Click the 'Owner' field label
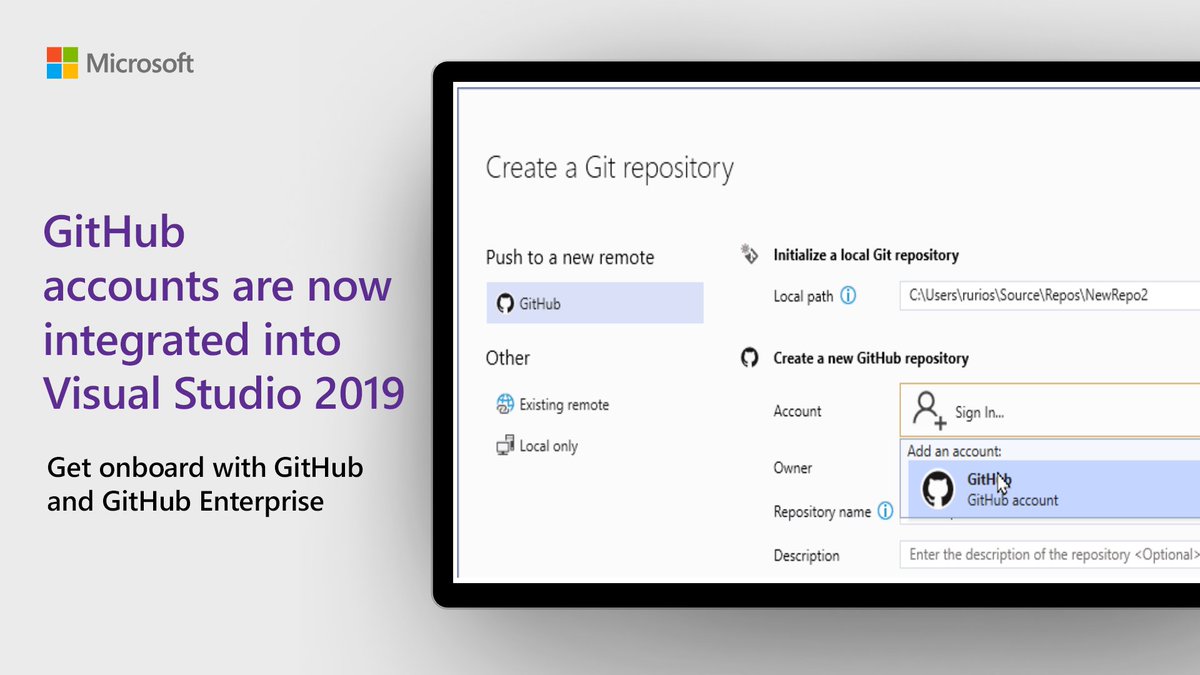This screenshot has height=675, width=1200. pos(793,467)
